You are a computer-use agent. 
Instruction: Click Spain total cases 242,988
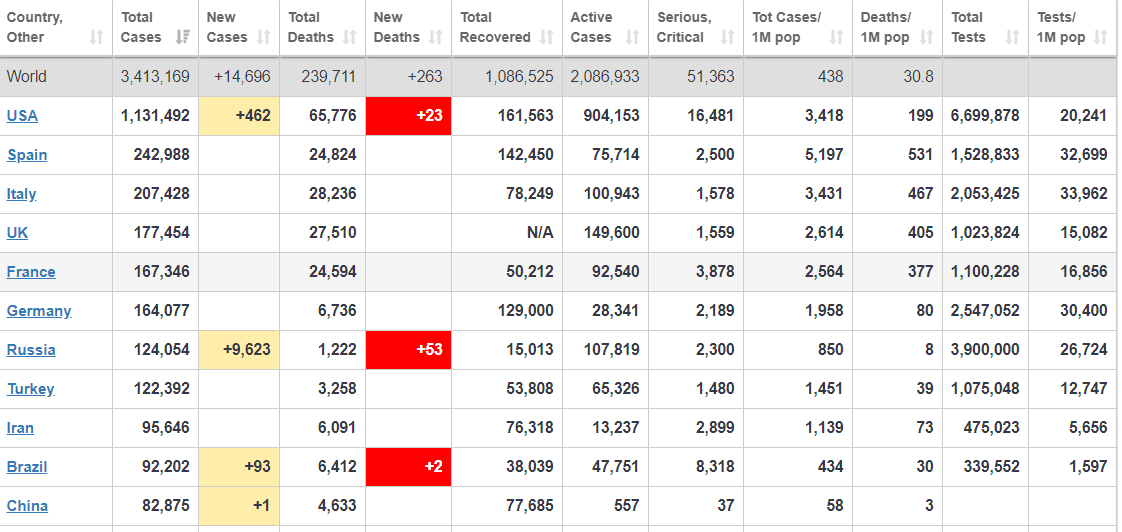pyautogui.click(x=162, y=155)
